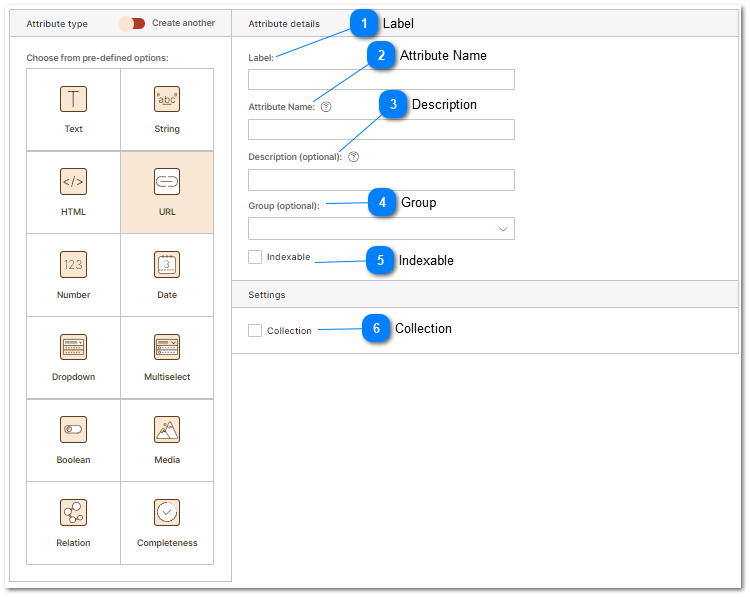Open the Group (optional) dropdown

pos(381,229)
